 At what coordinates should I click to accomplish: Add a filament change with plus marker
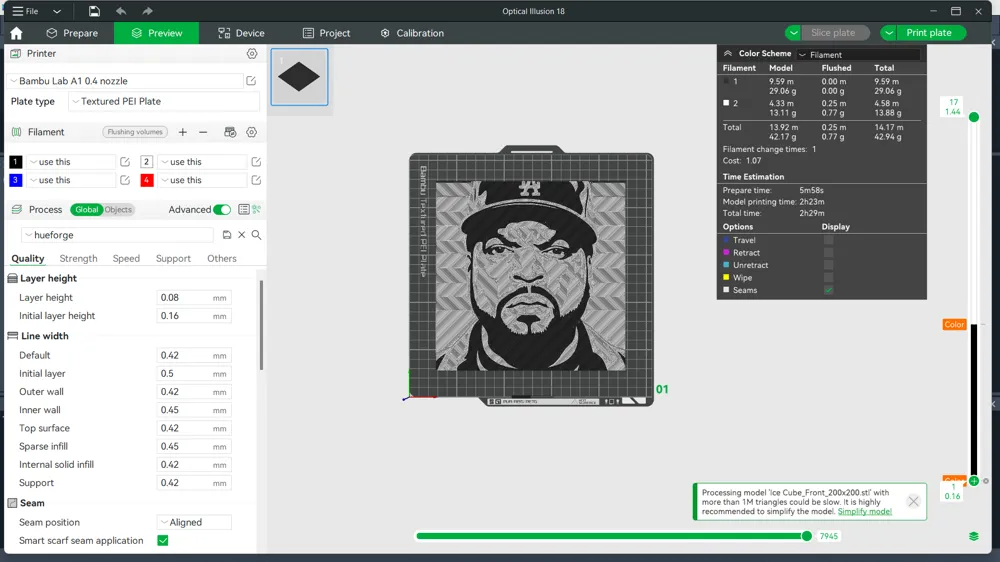[x=974, y=481]
